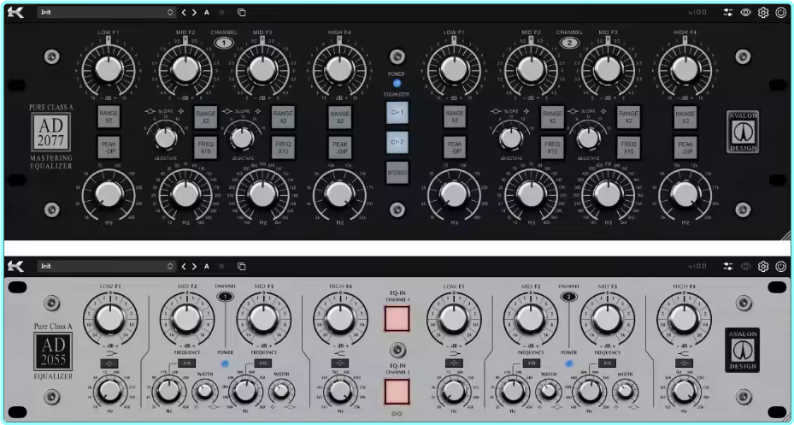Screen dimensions: 794x425
Task: Click Channel 2 MID F3 gain knob on AD 2077
Action: 608,69
